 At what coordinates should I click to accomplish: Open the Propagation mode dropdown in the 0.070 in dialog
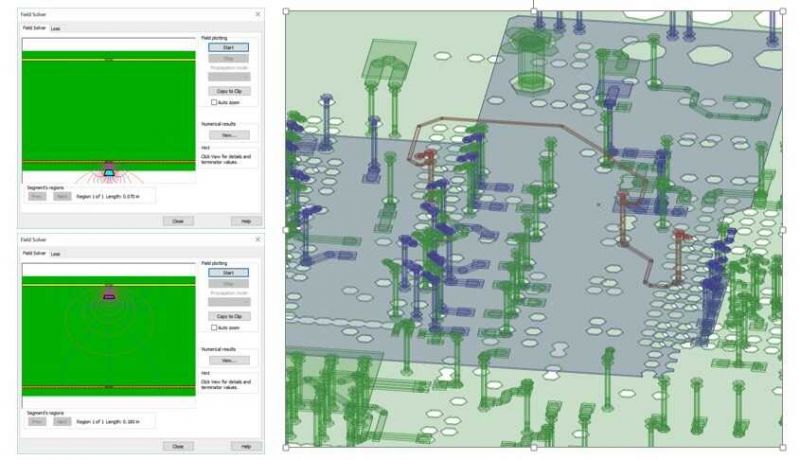coord(229,77)
